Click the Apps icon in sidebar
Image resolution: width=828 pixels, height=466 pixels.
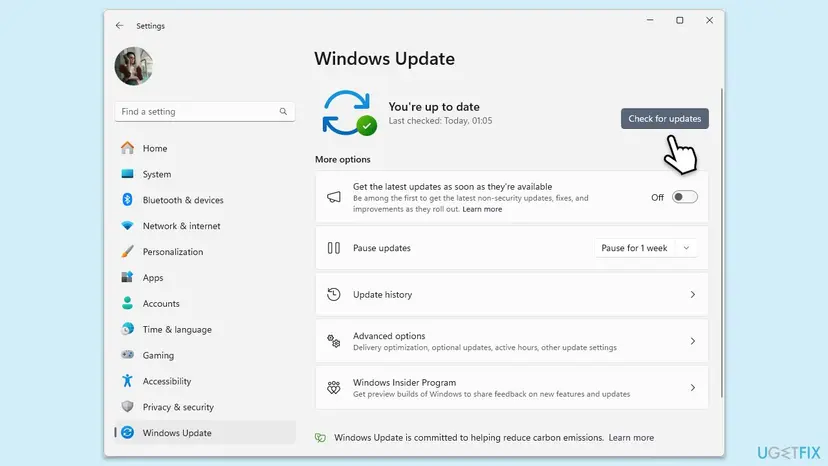pos(127,277)
